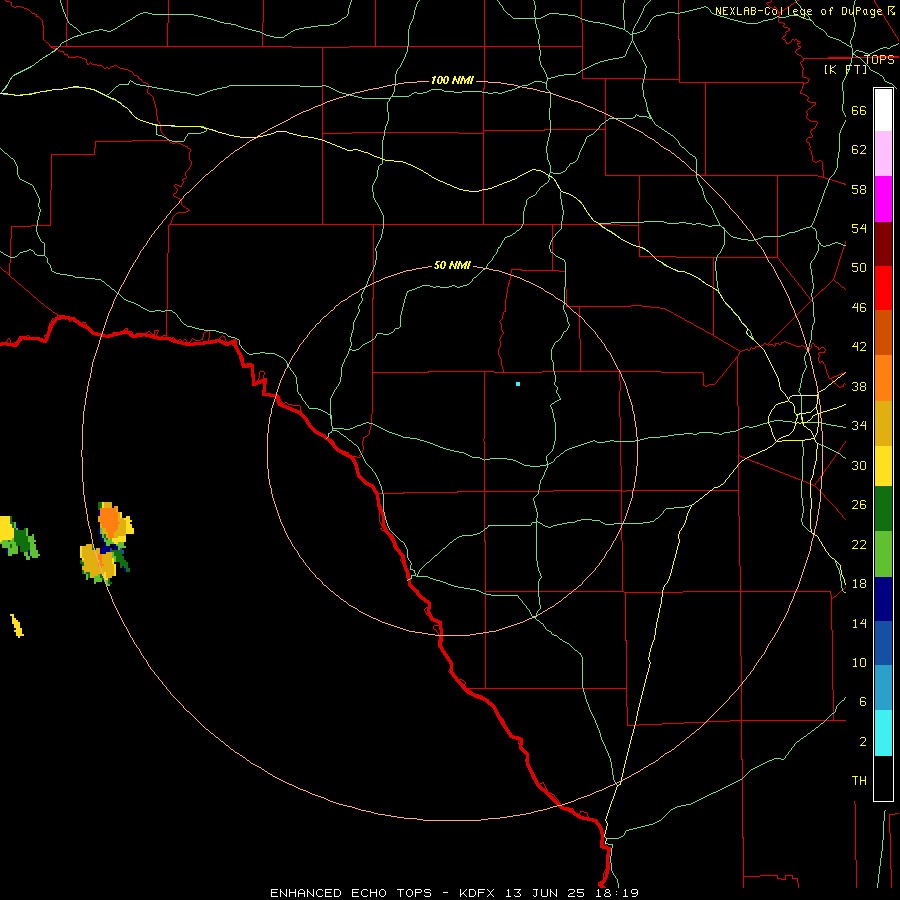Pick the cyan legend swatch near 2
The height and width of the screenshot is (900, 900).
883,733
